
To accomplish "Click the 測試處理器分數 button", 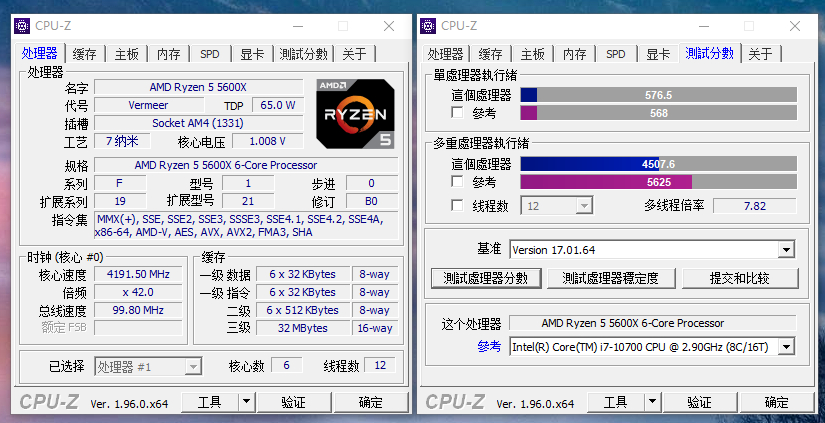I will tap(486, 278).
